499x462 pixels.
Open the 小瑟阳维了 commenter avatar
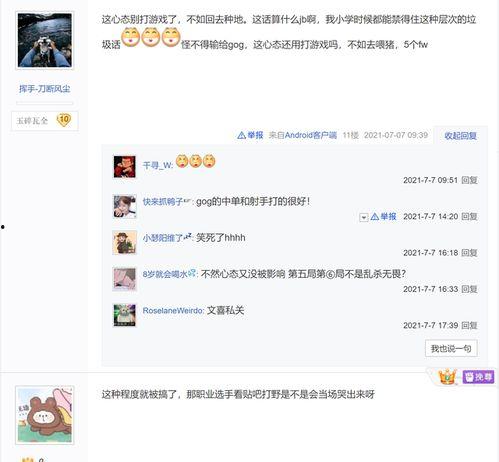[125, 242]
